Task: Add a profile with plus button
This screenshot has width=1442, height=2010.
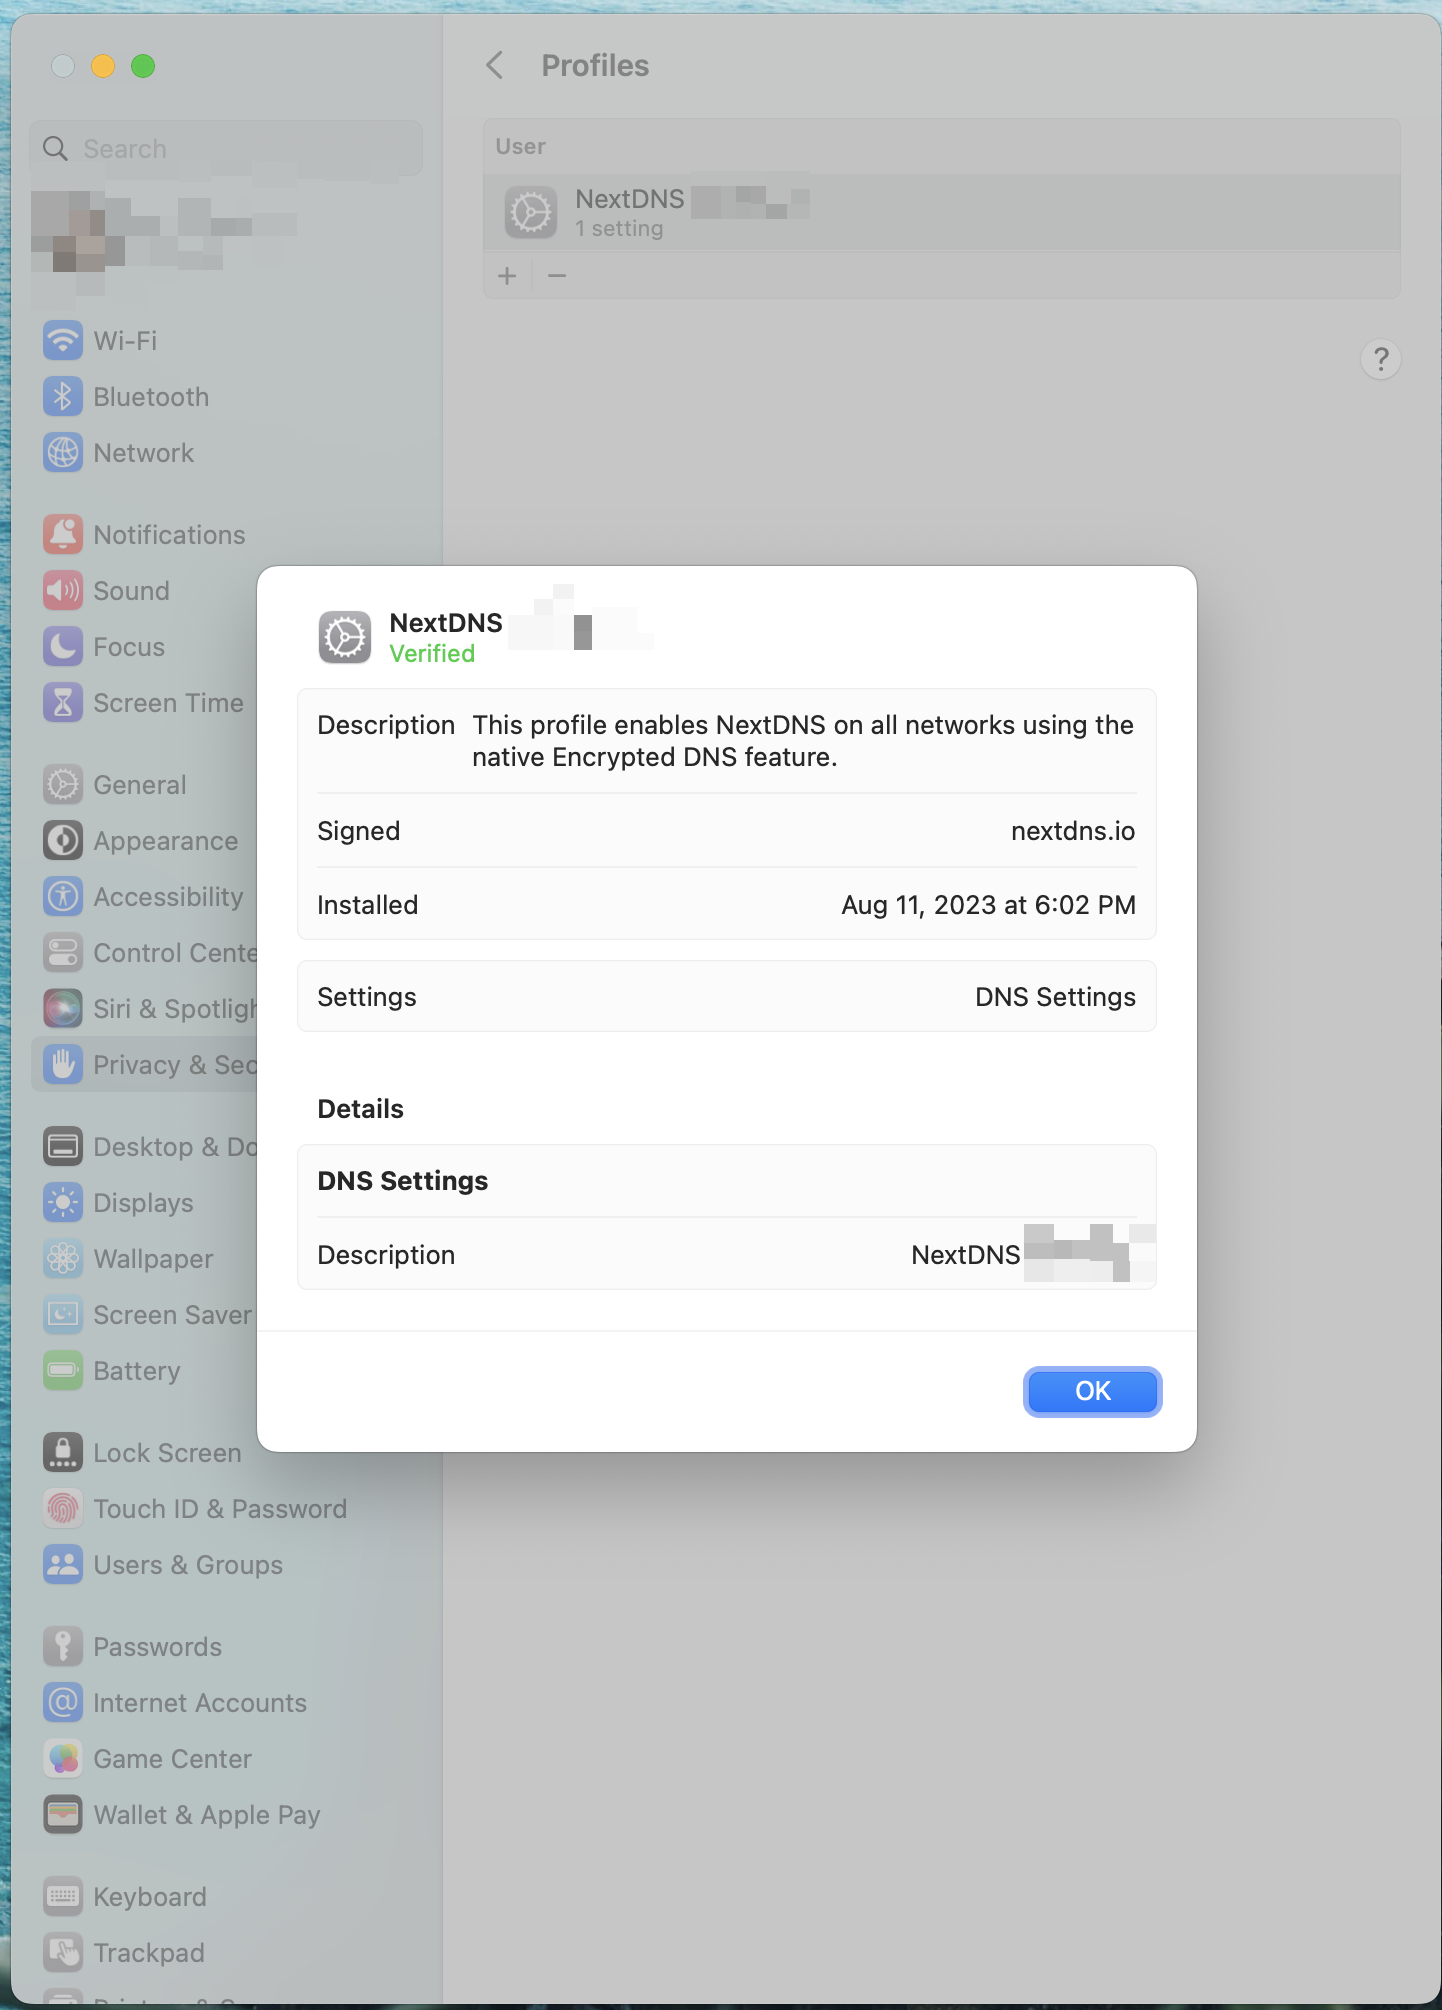Action: coord(507,276)
